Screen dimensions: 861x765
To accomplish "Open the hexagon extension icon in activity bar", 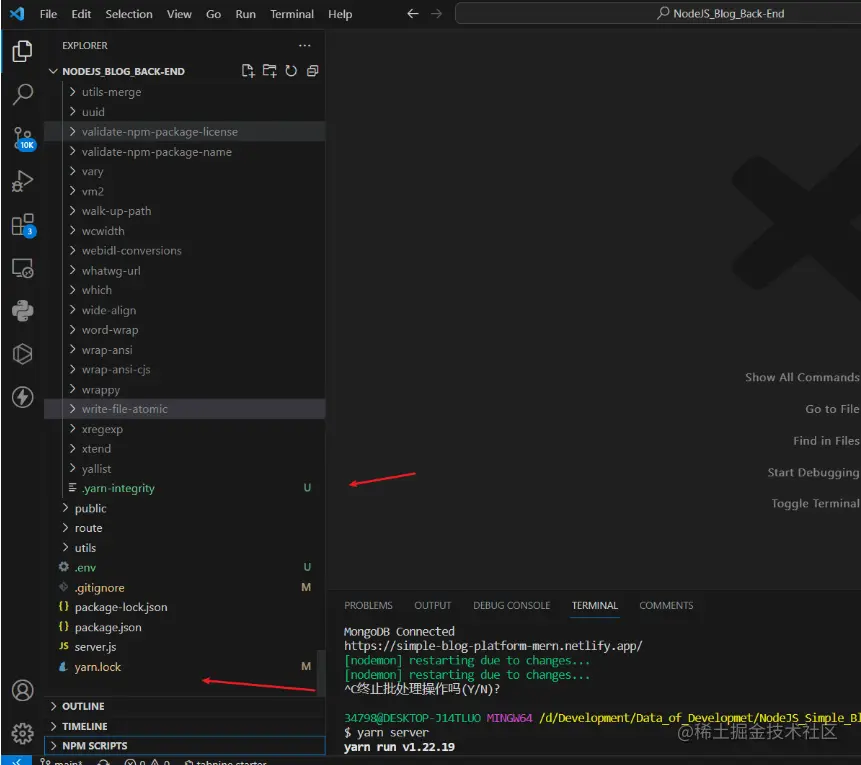I will pyautogui.click(x=22, y=354).
